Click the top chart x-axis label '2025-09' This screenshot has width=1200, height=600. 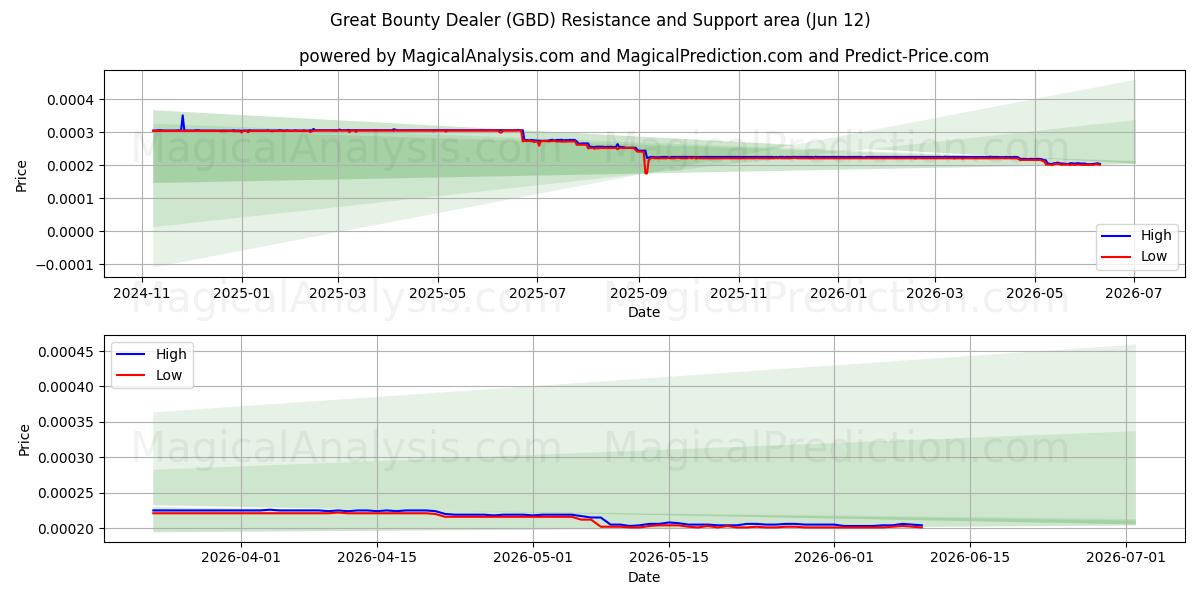[639, 294]
